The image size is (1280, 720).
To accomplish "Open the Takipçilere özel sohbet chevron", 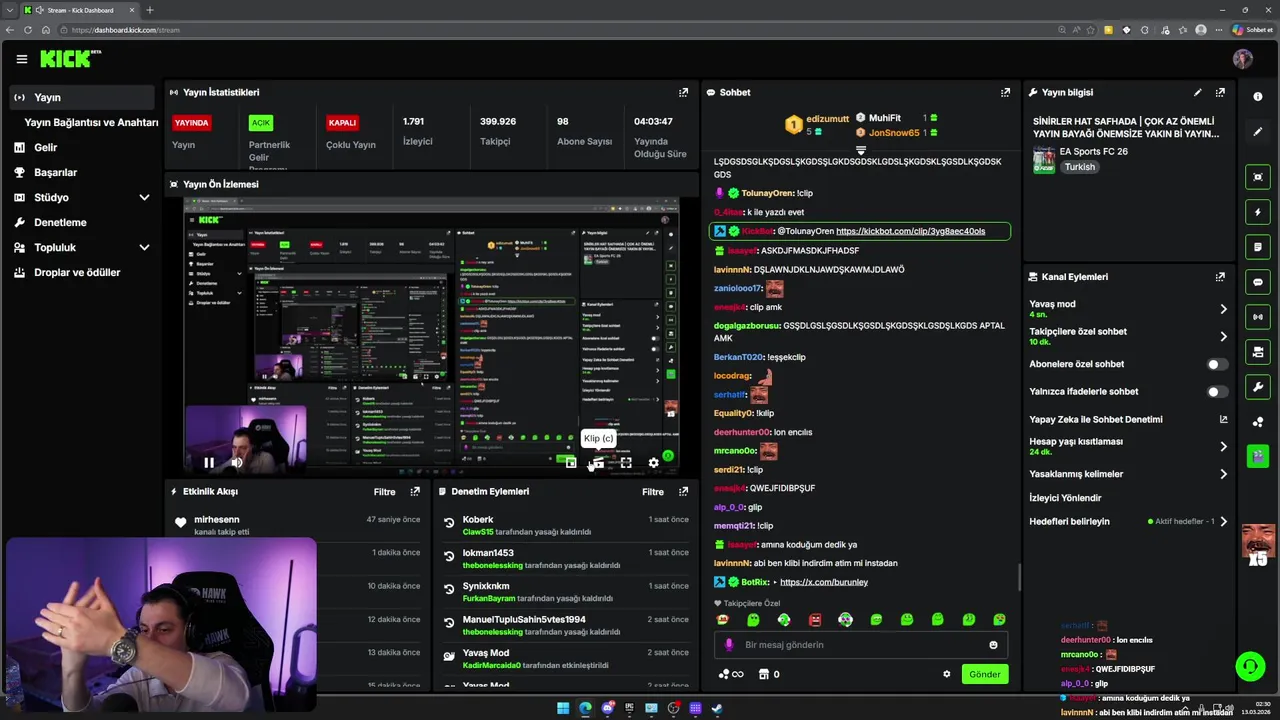I will click(x=1223, y=336).
